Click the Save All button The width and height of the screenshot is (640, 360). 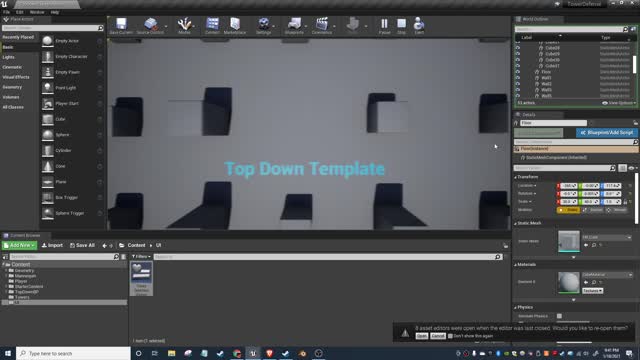click(x=82, y=245)
